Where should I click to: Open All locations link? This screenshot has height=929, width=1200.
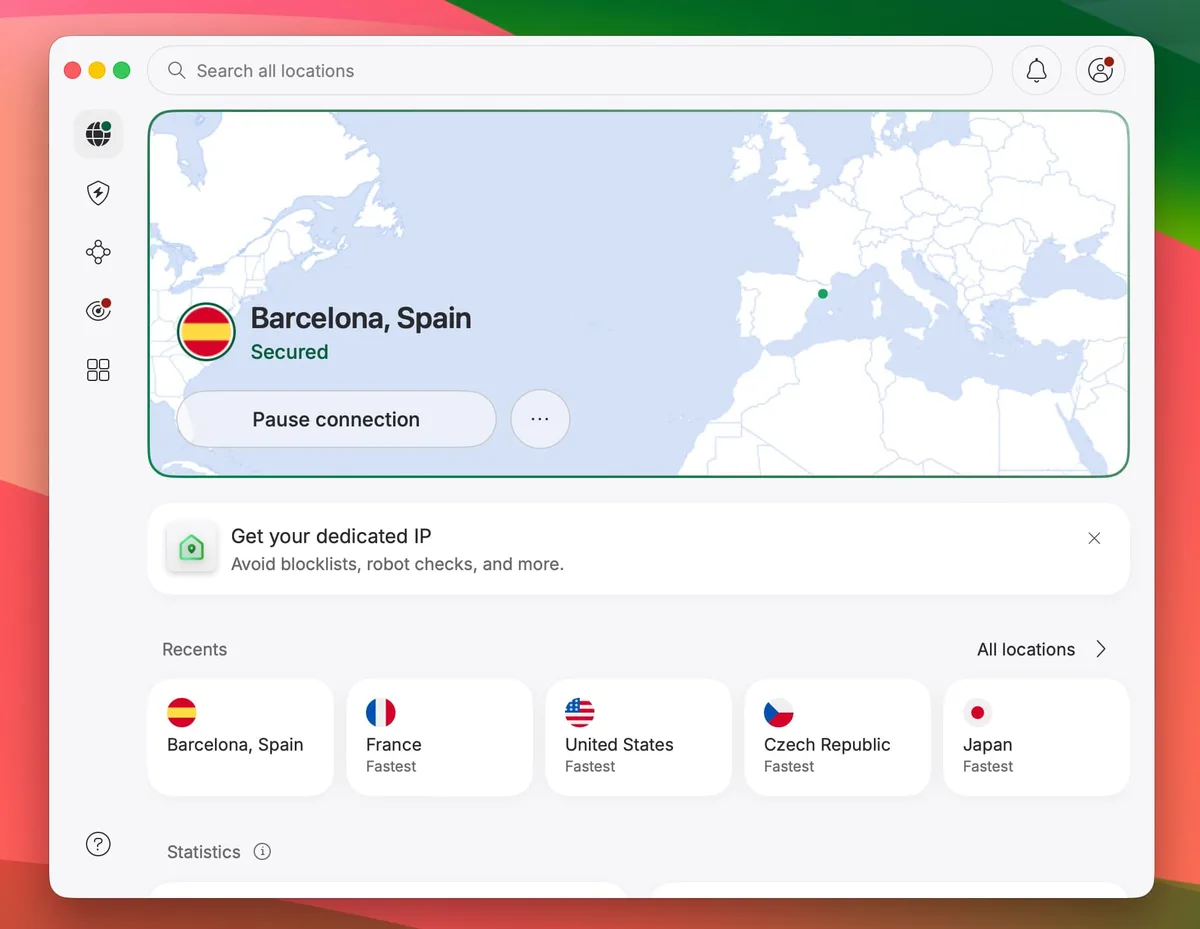[1026, 649]
